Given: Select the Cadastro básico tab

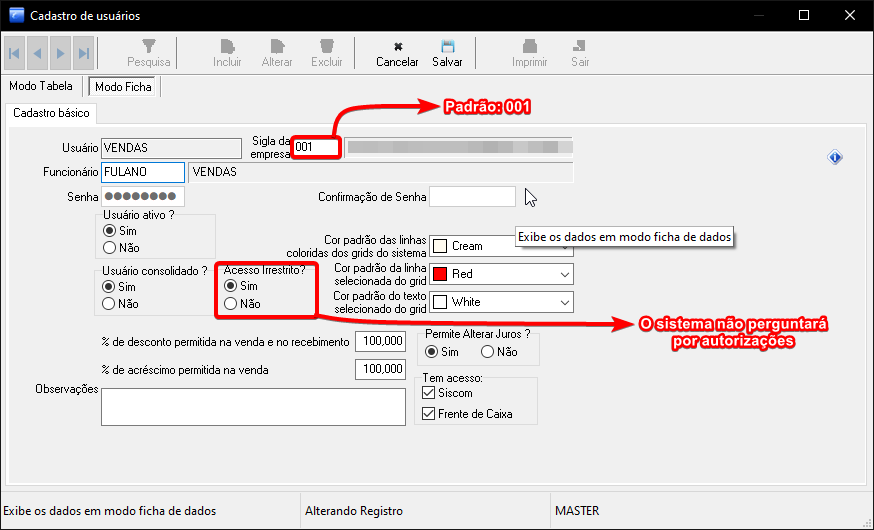Looking at the screenshot, I should tap(51, 113).
